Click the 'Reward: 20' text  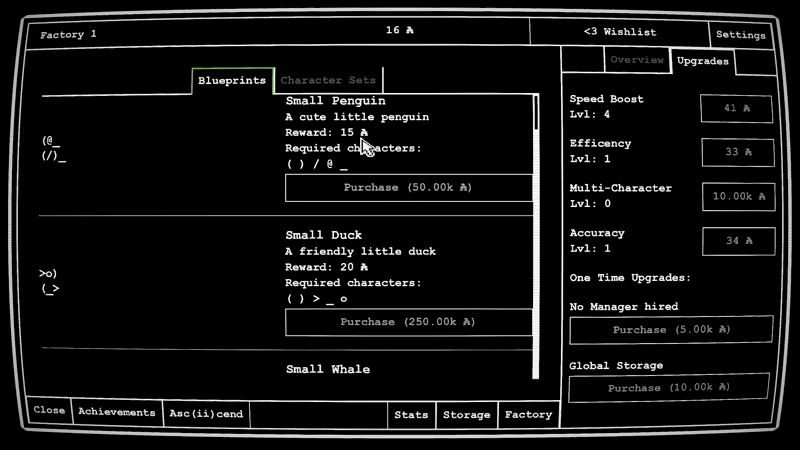point(327,267)
